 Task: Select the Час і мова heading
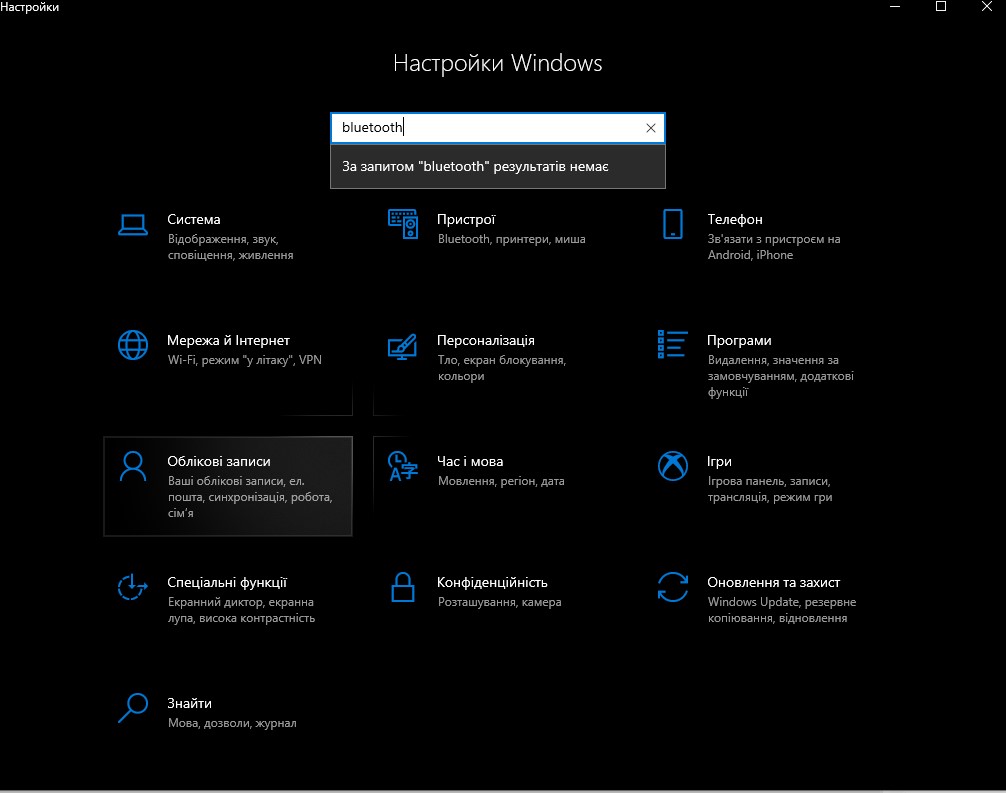[x=470, y=461]
